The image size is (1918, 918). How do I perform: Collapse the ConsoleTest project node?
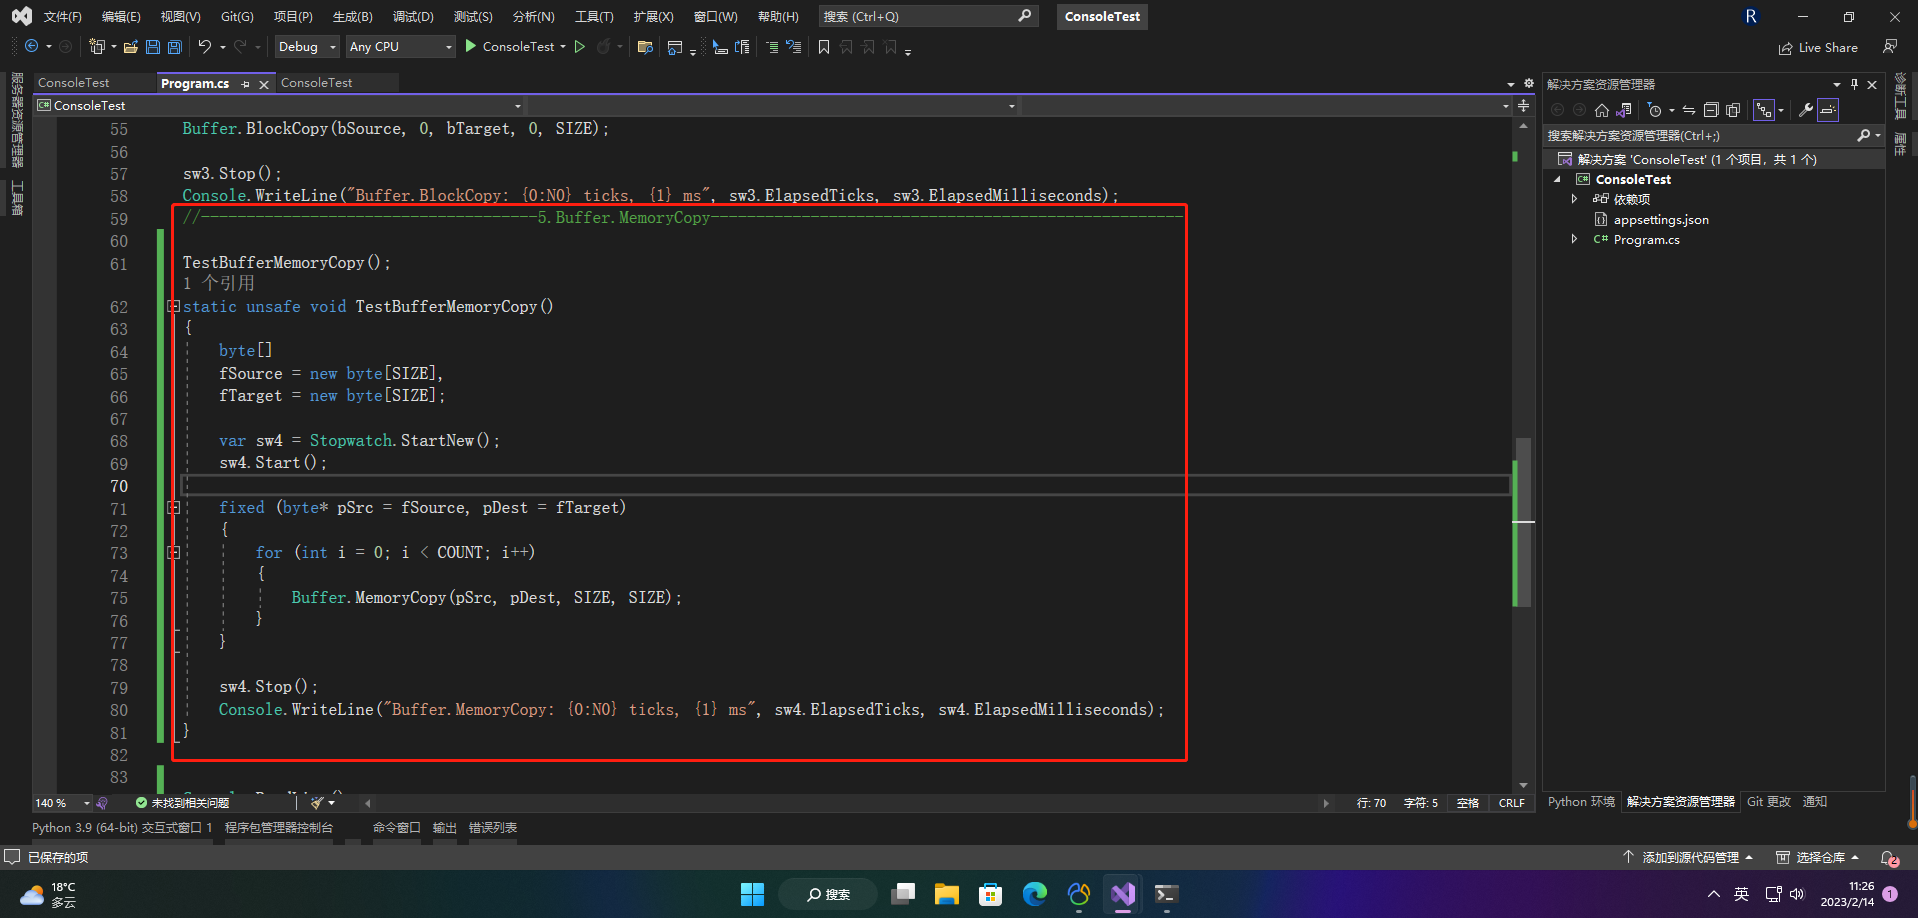[1557, 179]
